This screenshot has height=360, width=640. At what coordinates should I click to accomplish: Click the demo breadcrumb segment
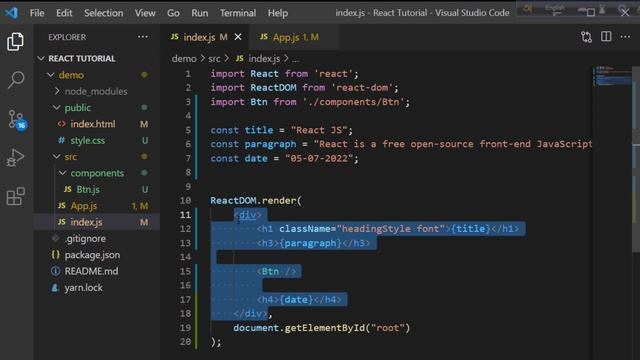click(184, 59)
